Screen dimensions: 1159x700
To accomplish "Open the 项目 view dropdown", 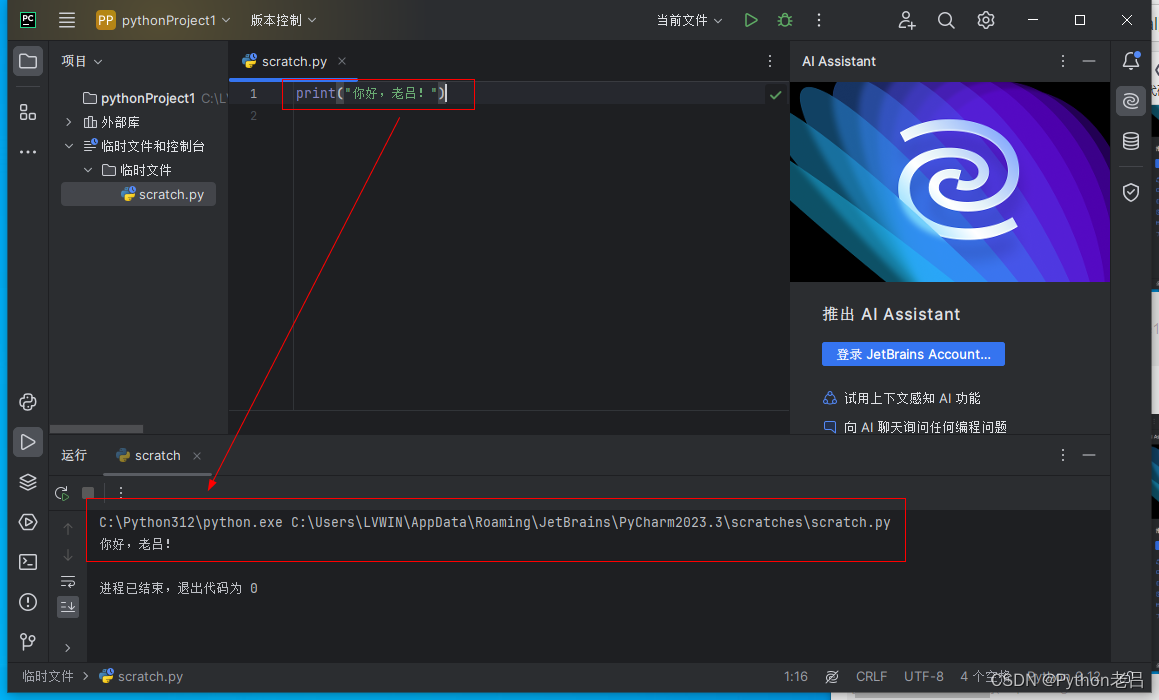I will point(81,61).
